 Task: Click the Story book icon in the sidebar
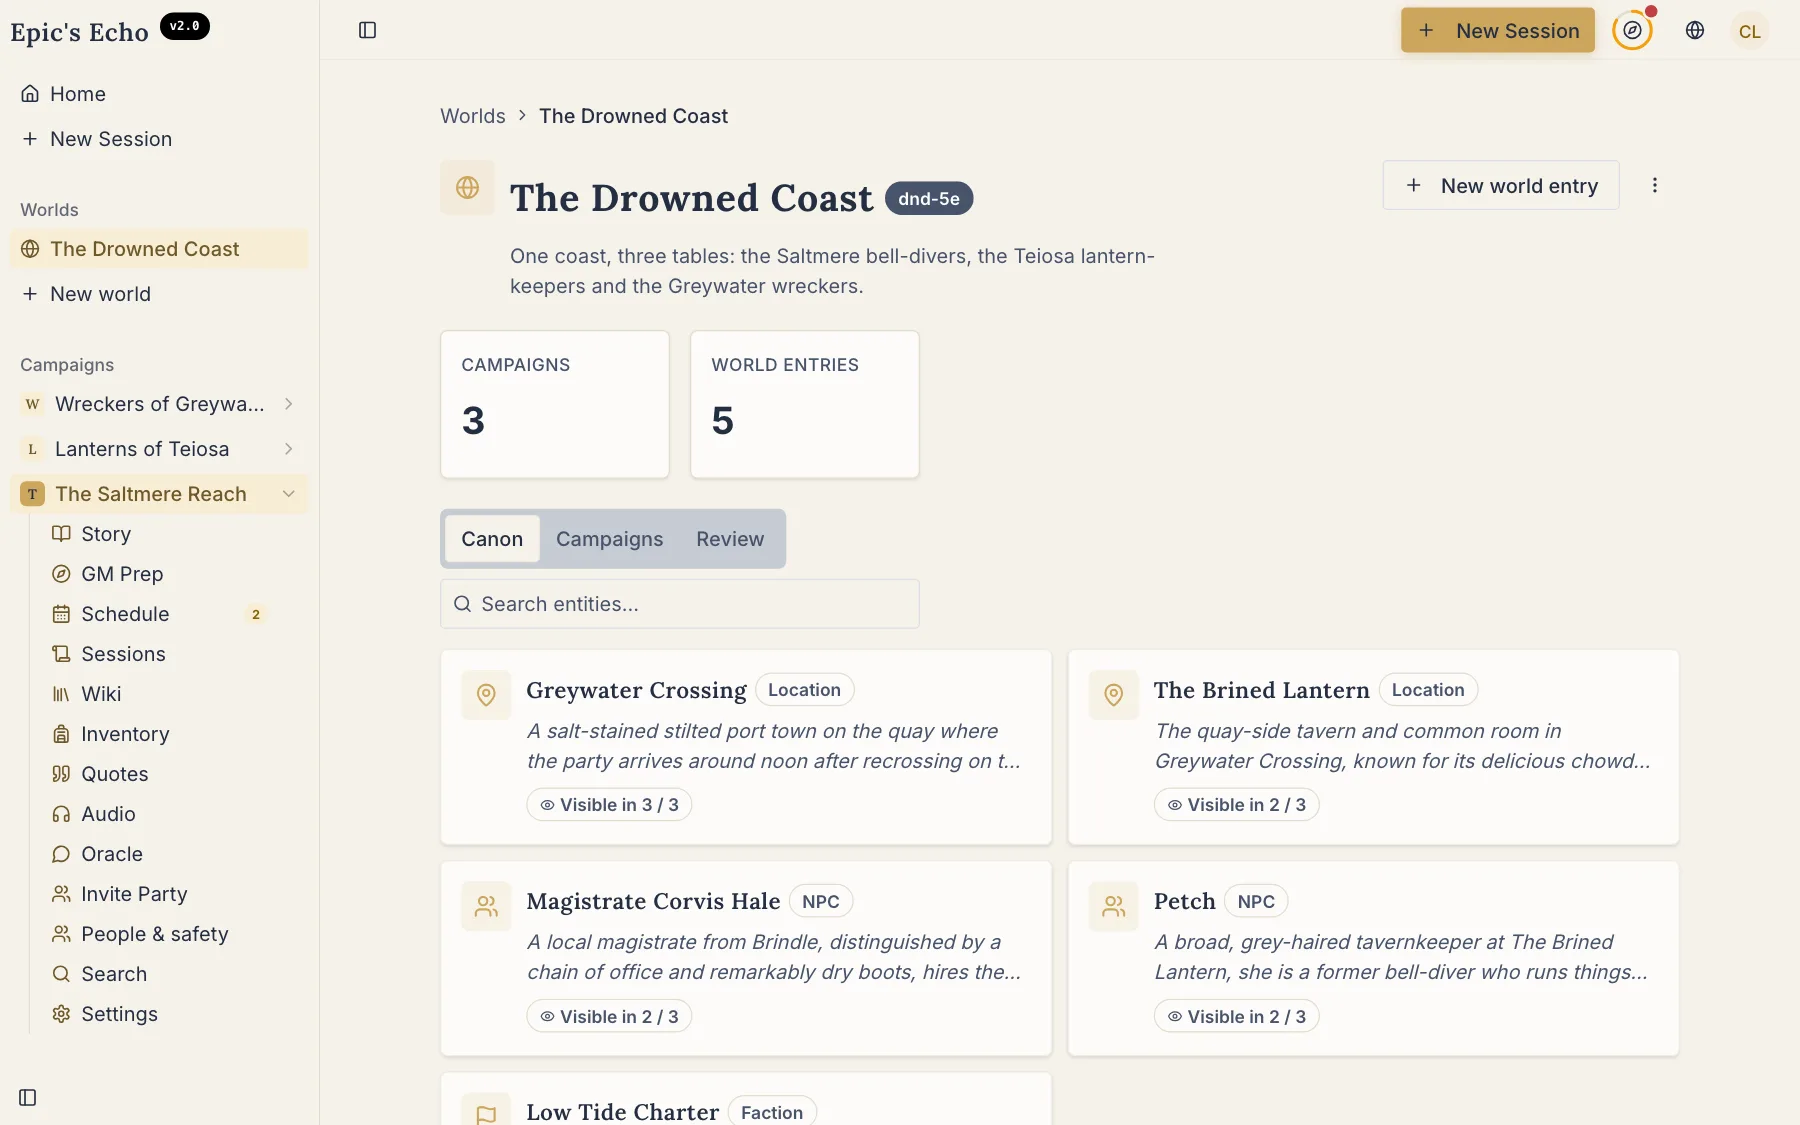pos(61,534)
